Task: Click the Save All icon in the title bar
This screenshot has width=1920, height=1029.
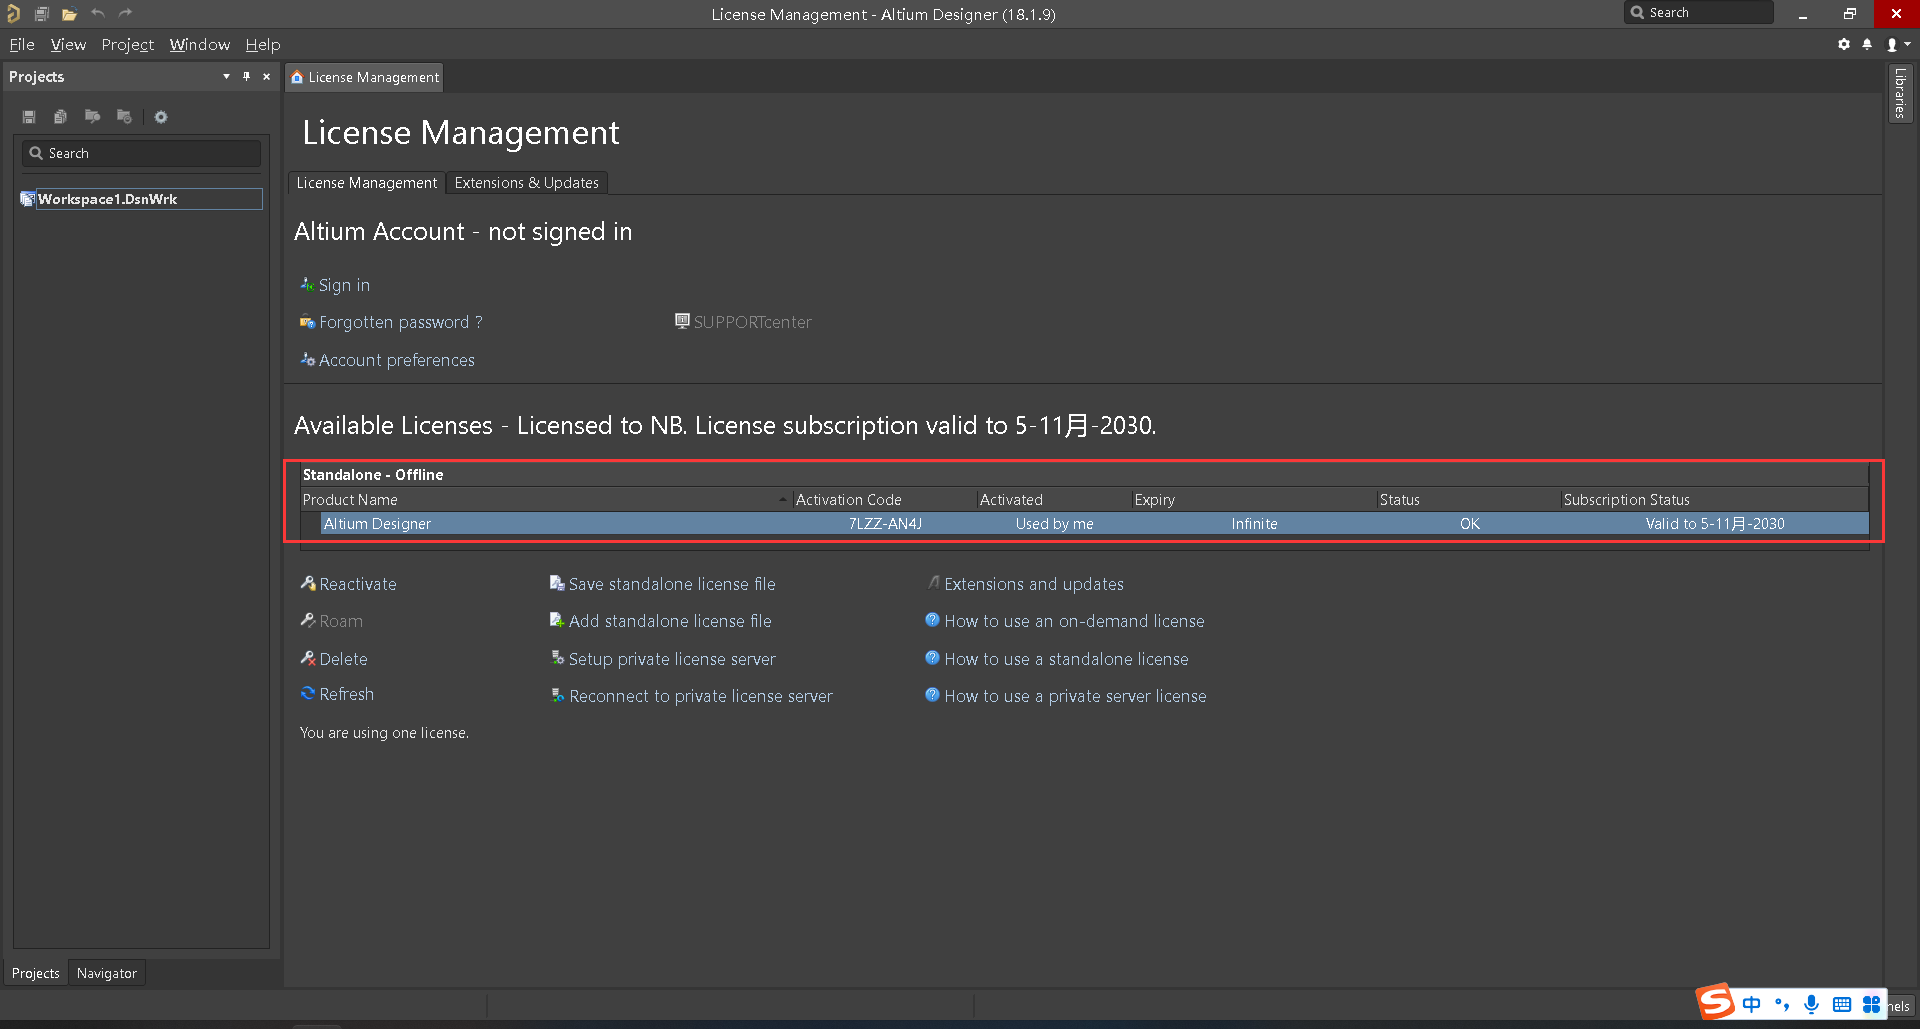Action: tap(41, 14)
